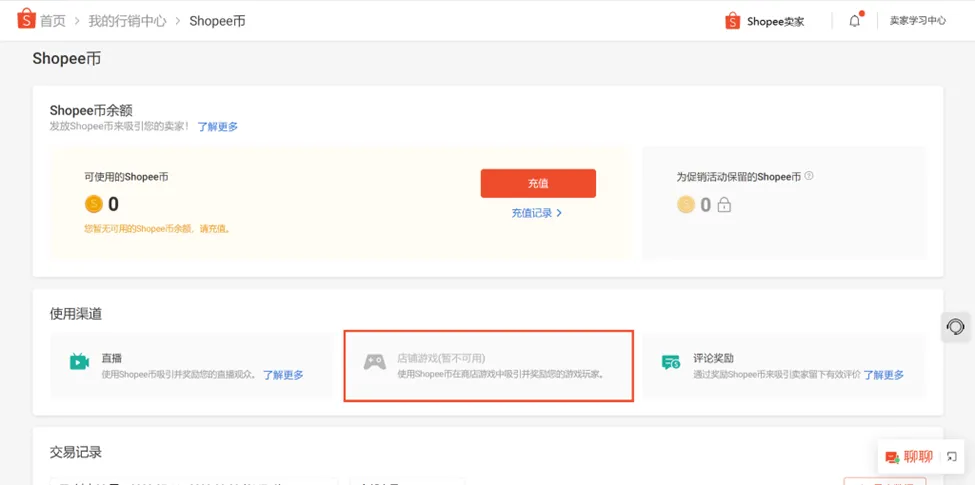Click the Shopee卖家 bag icon
The width and height of the screenshot is (975, 485).
pos(732,21)
